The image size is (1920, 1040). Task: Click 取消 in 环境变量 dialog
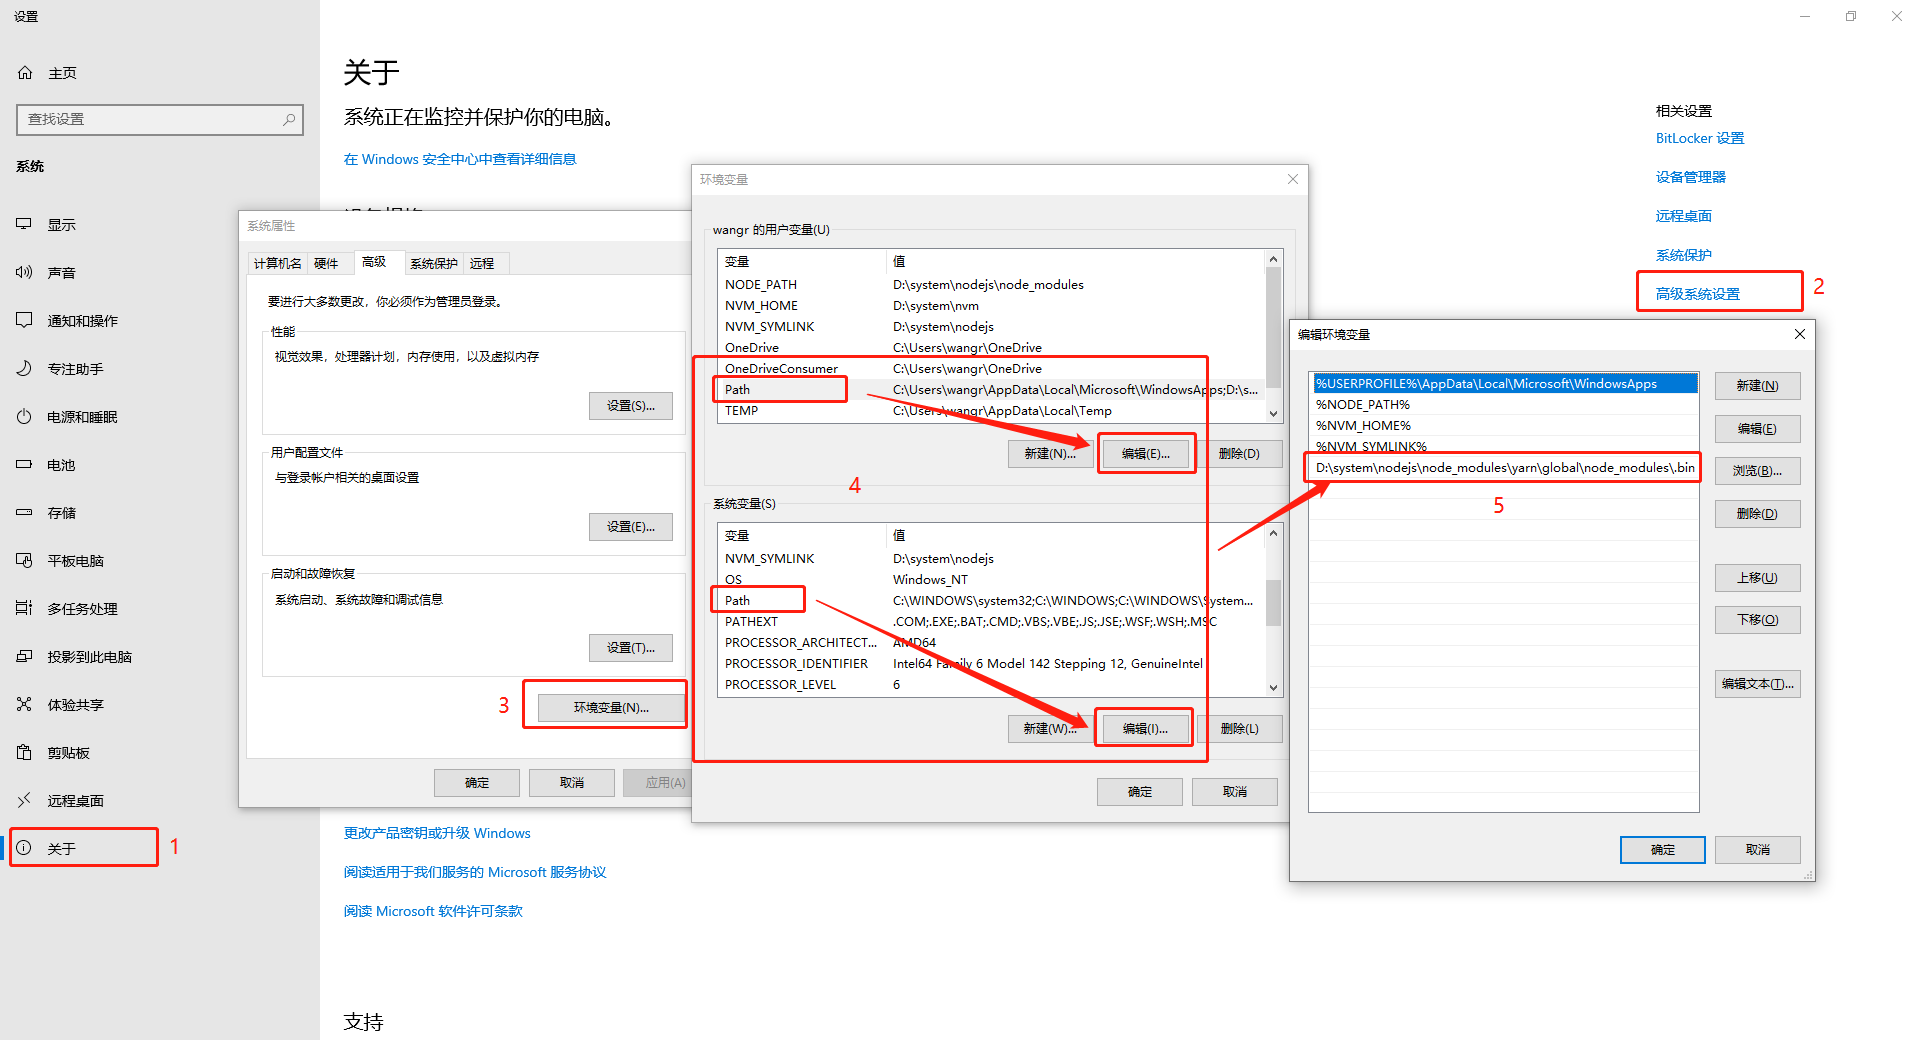(1235, 791)
